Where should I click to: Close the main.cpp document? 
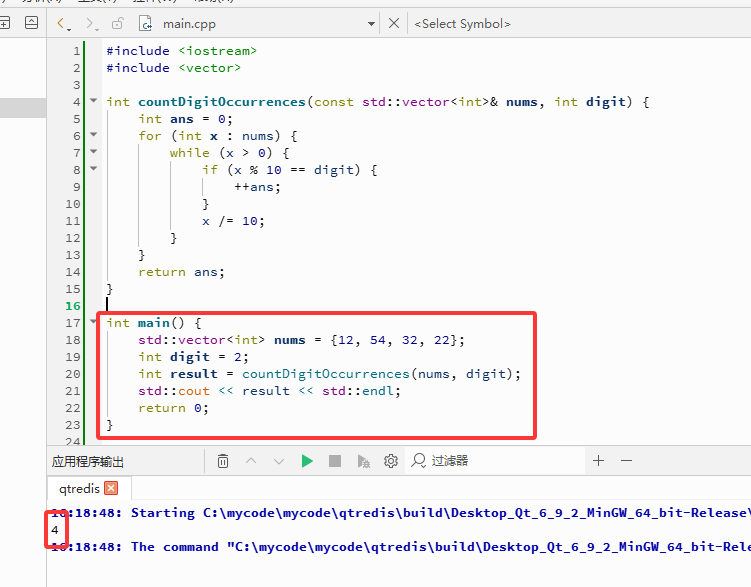click(x=394, y=23)
